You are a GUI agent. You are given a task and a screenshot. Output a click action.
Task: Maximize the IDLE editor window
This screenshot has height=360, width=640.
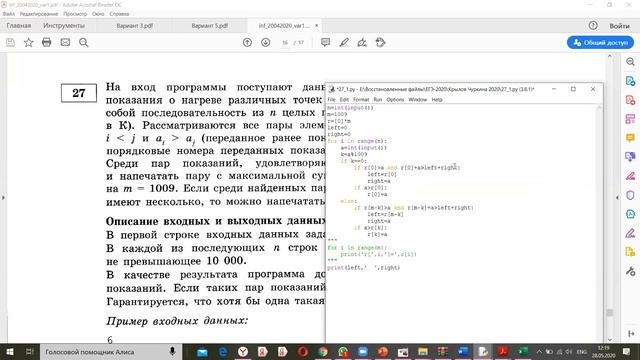click(x=573, y=89)
